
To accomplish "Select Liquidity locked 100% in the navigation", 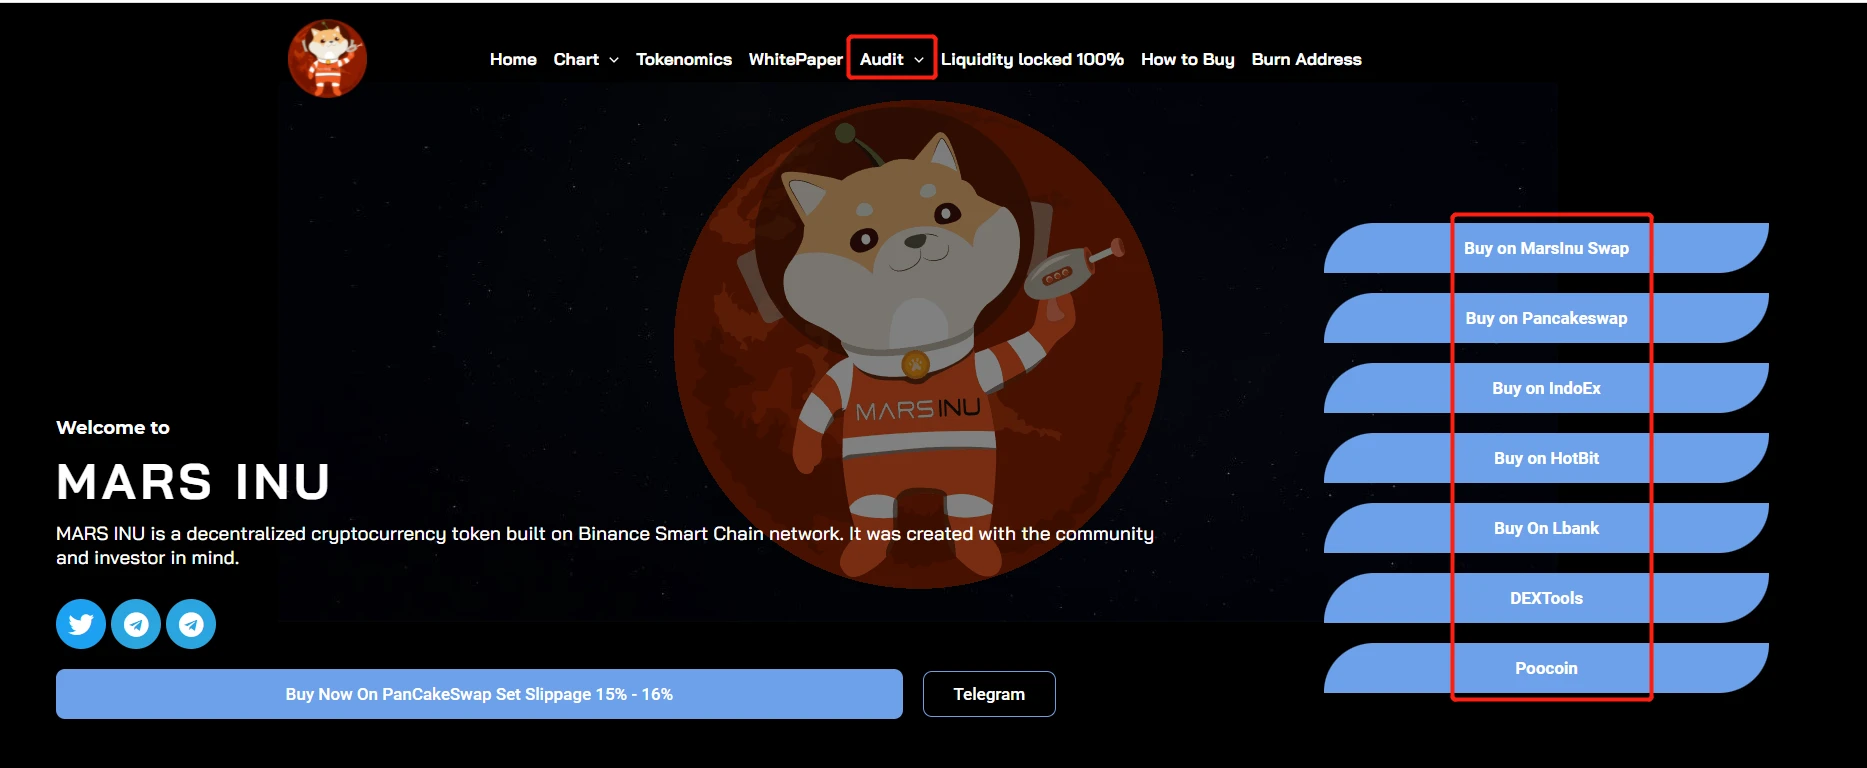I will (1032, 59).
